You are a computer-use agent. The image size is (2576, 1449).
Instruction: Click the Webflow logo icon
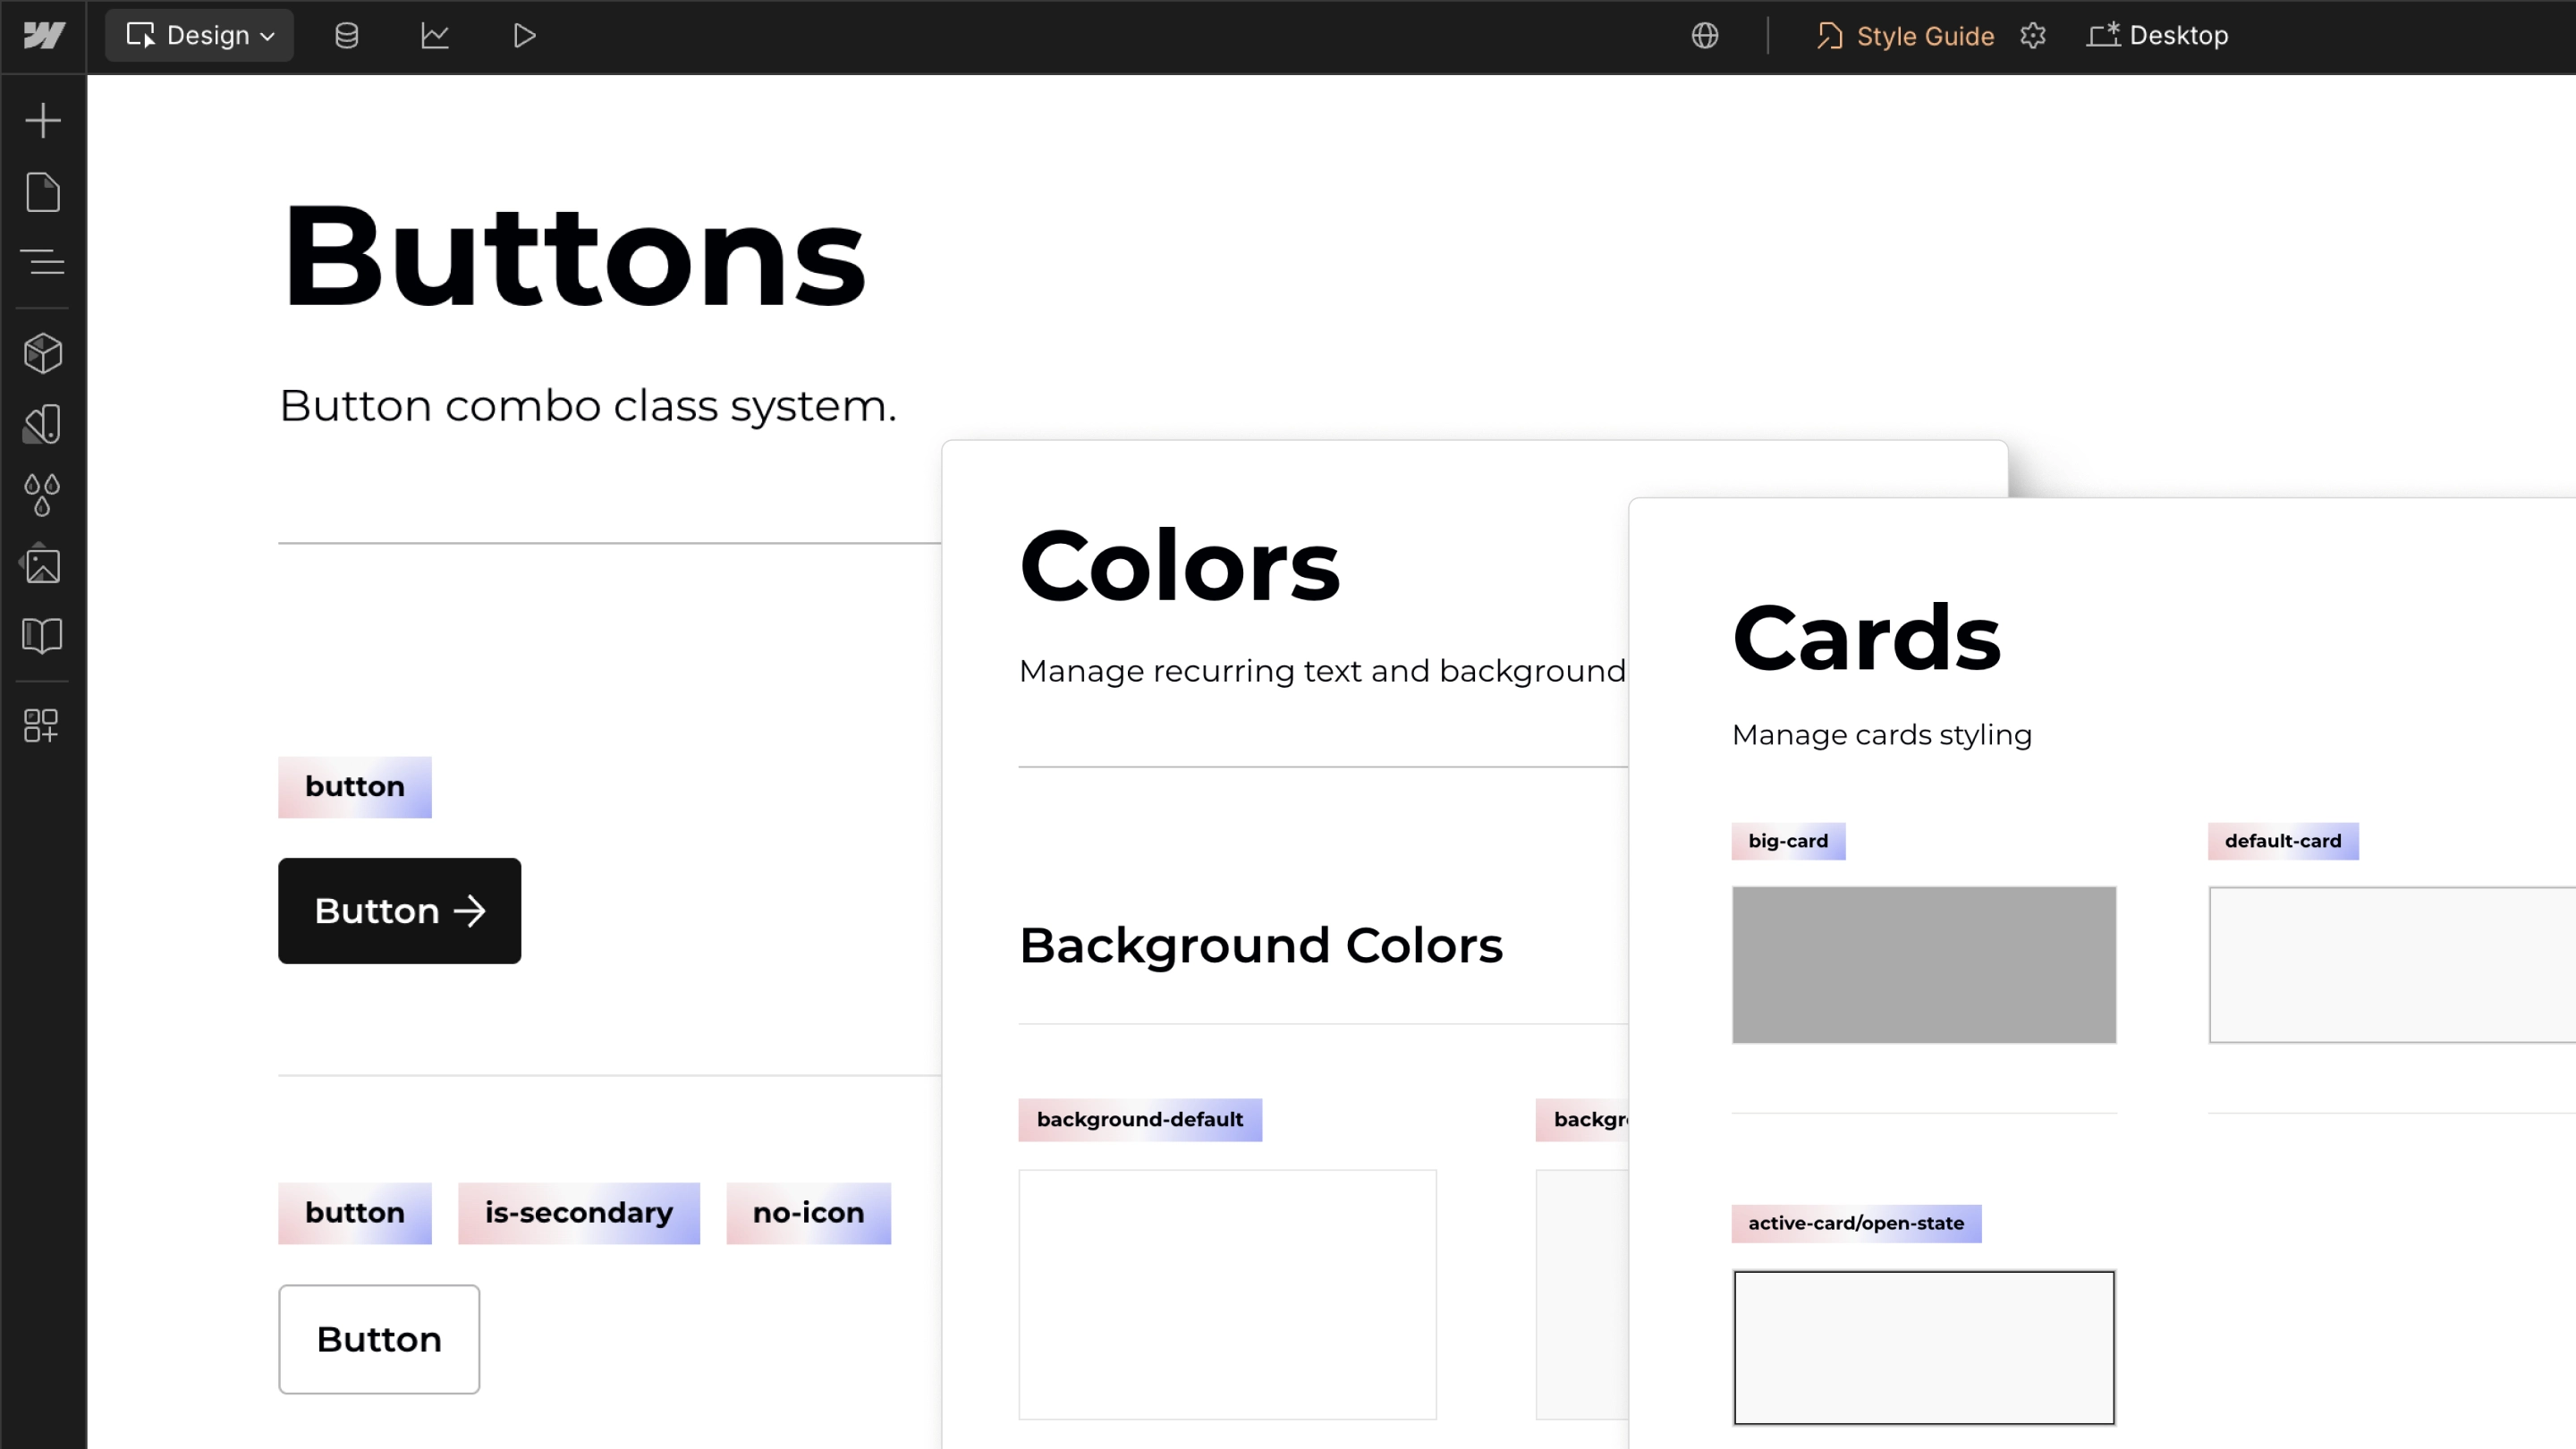click(x=43, y=36)
